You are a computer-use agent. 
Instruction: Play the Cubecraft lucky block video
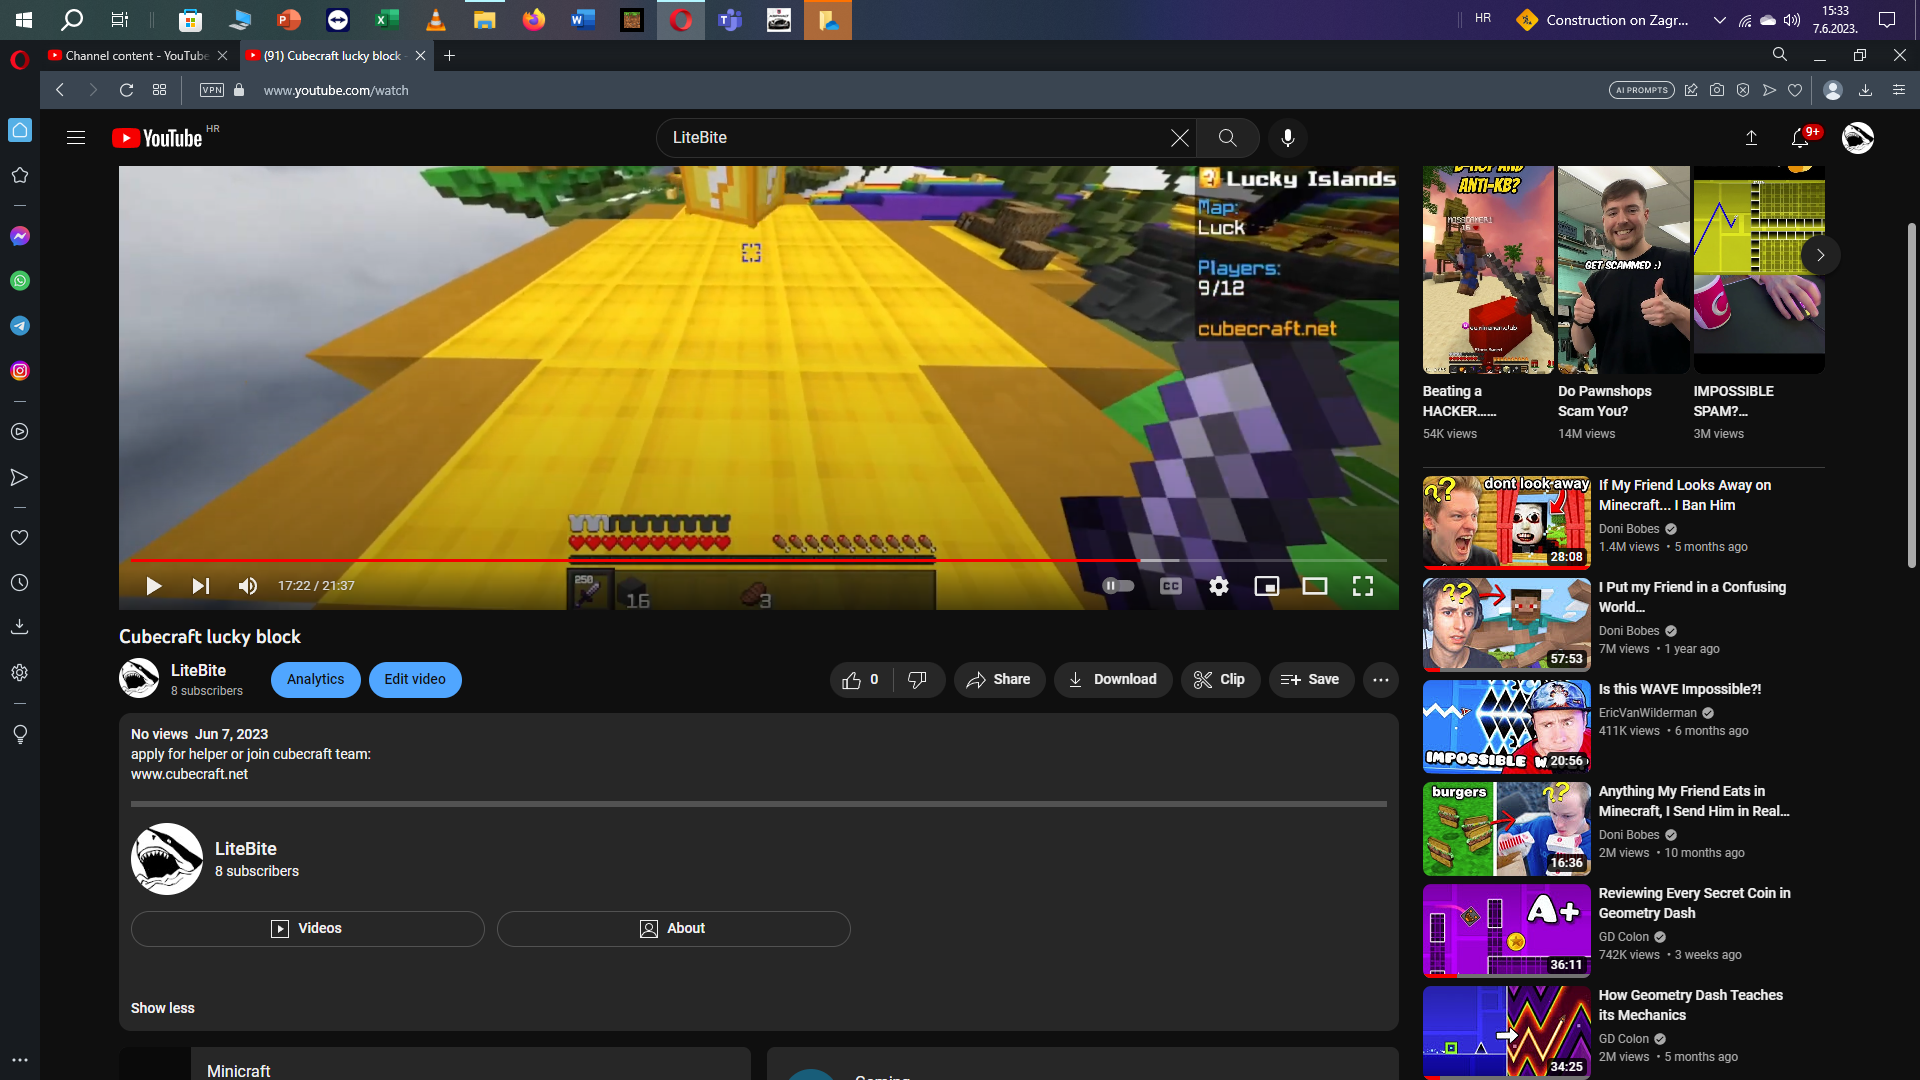[x=153, y=586]
